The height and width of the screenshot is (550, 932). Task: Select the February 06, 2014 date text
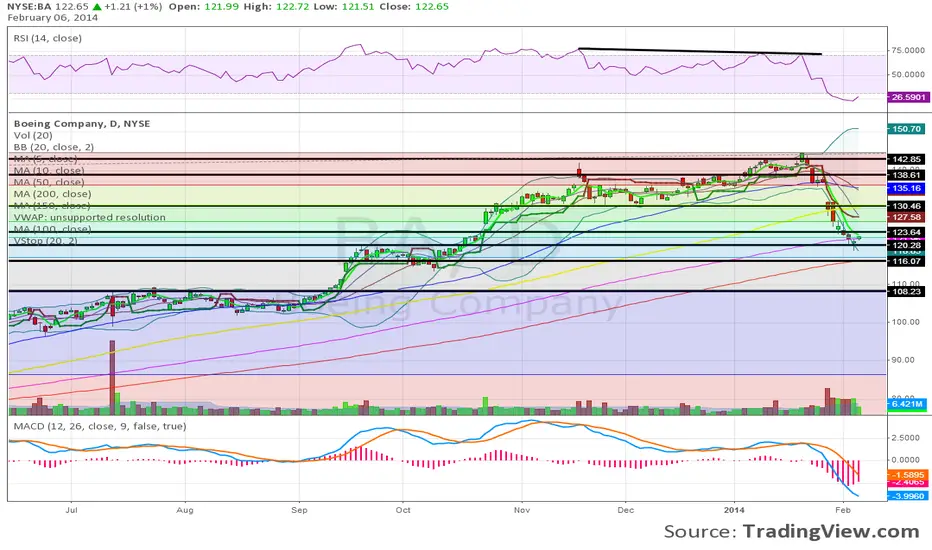click(x=53, y=18)
